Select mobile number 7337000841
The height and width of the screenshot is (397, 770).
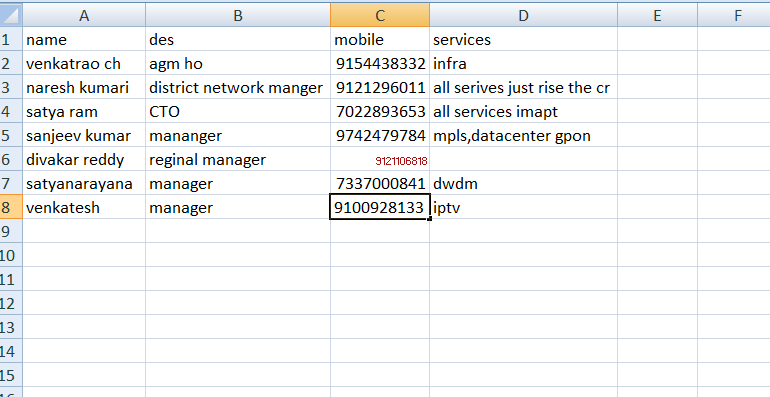point(380,183)
